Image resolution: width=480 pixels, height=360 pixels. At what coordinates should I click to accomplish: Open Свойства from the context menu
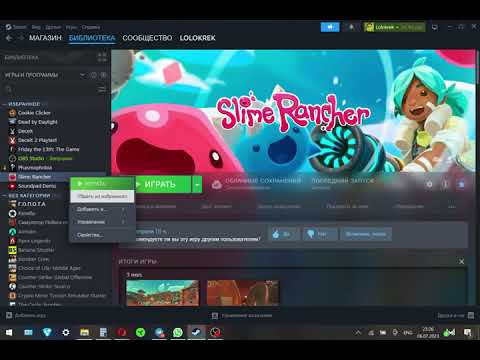pyautogui.click(x=102, y=235)
